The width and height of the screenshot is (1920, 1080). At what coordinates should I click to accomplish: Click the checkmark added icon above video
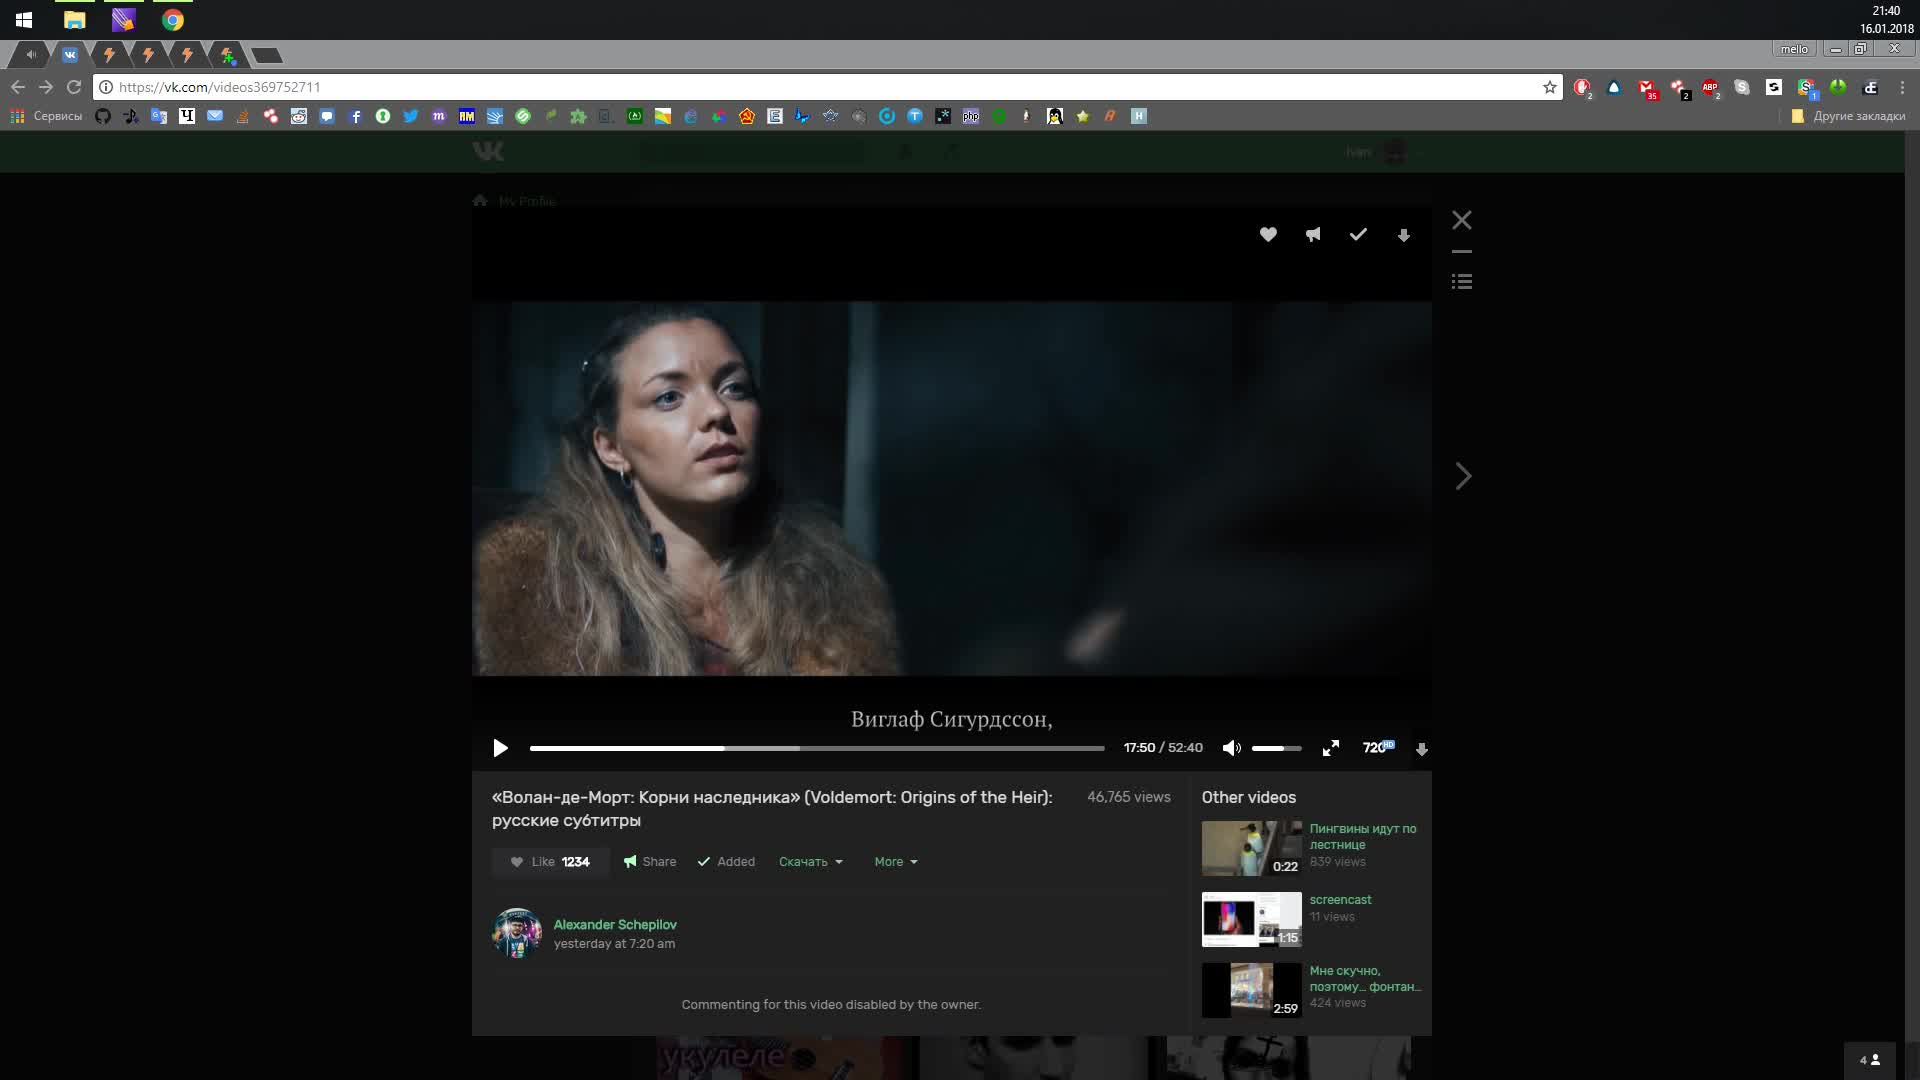click(1358, 234)
